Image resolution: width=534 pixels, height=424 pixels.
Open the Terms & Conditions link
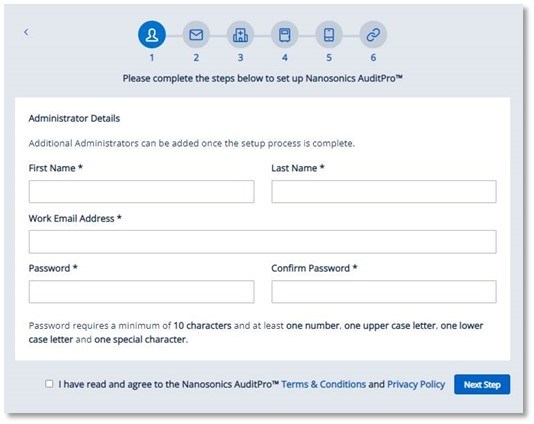[x=324, y=384]
